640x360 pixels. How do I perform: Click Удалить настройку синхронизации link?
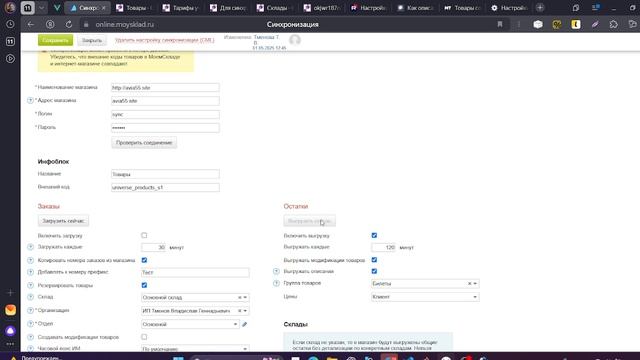(x=164, y=40)
